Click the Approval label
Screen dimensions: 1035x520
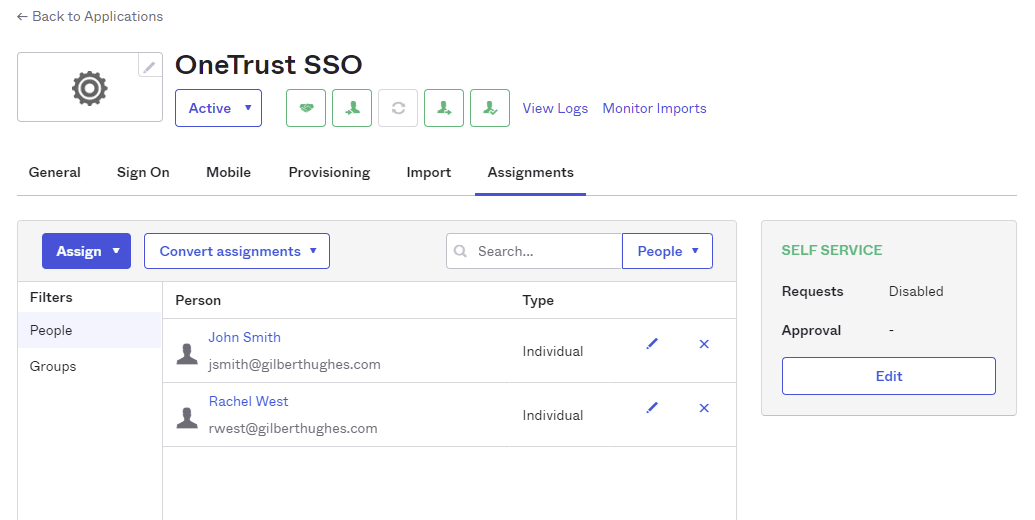click(811, 330)
